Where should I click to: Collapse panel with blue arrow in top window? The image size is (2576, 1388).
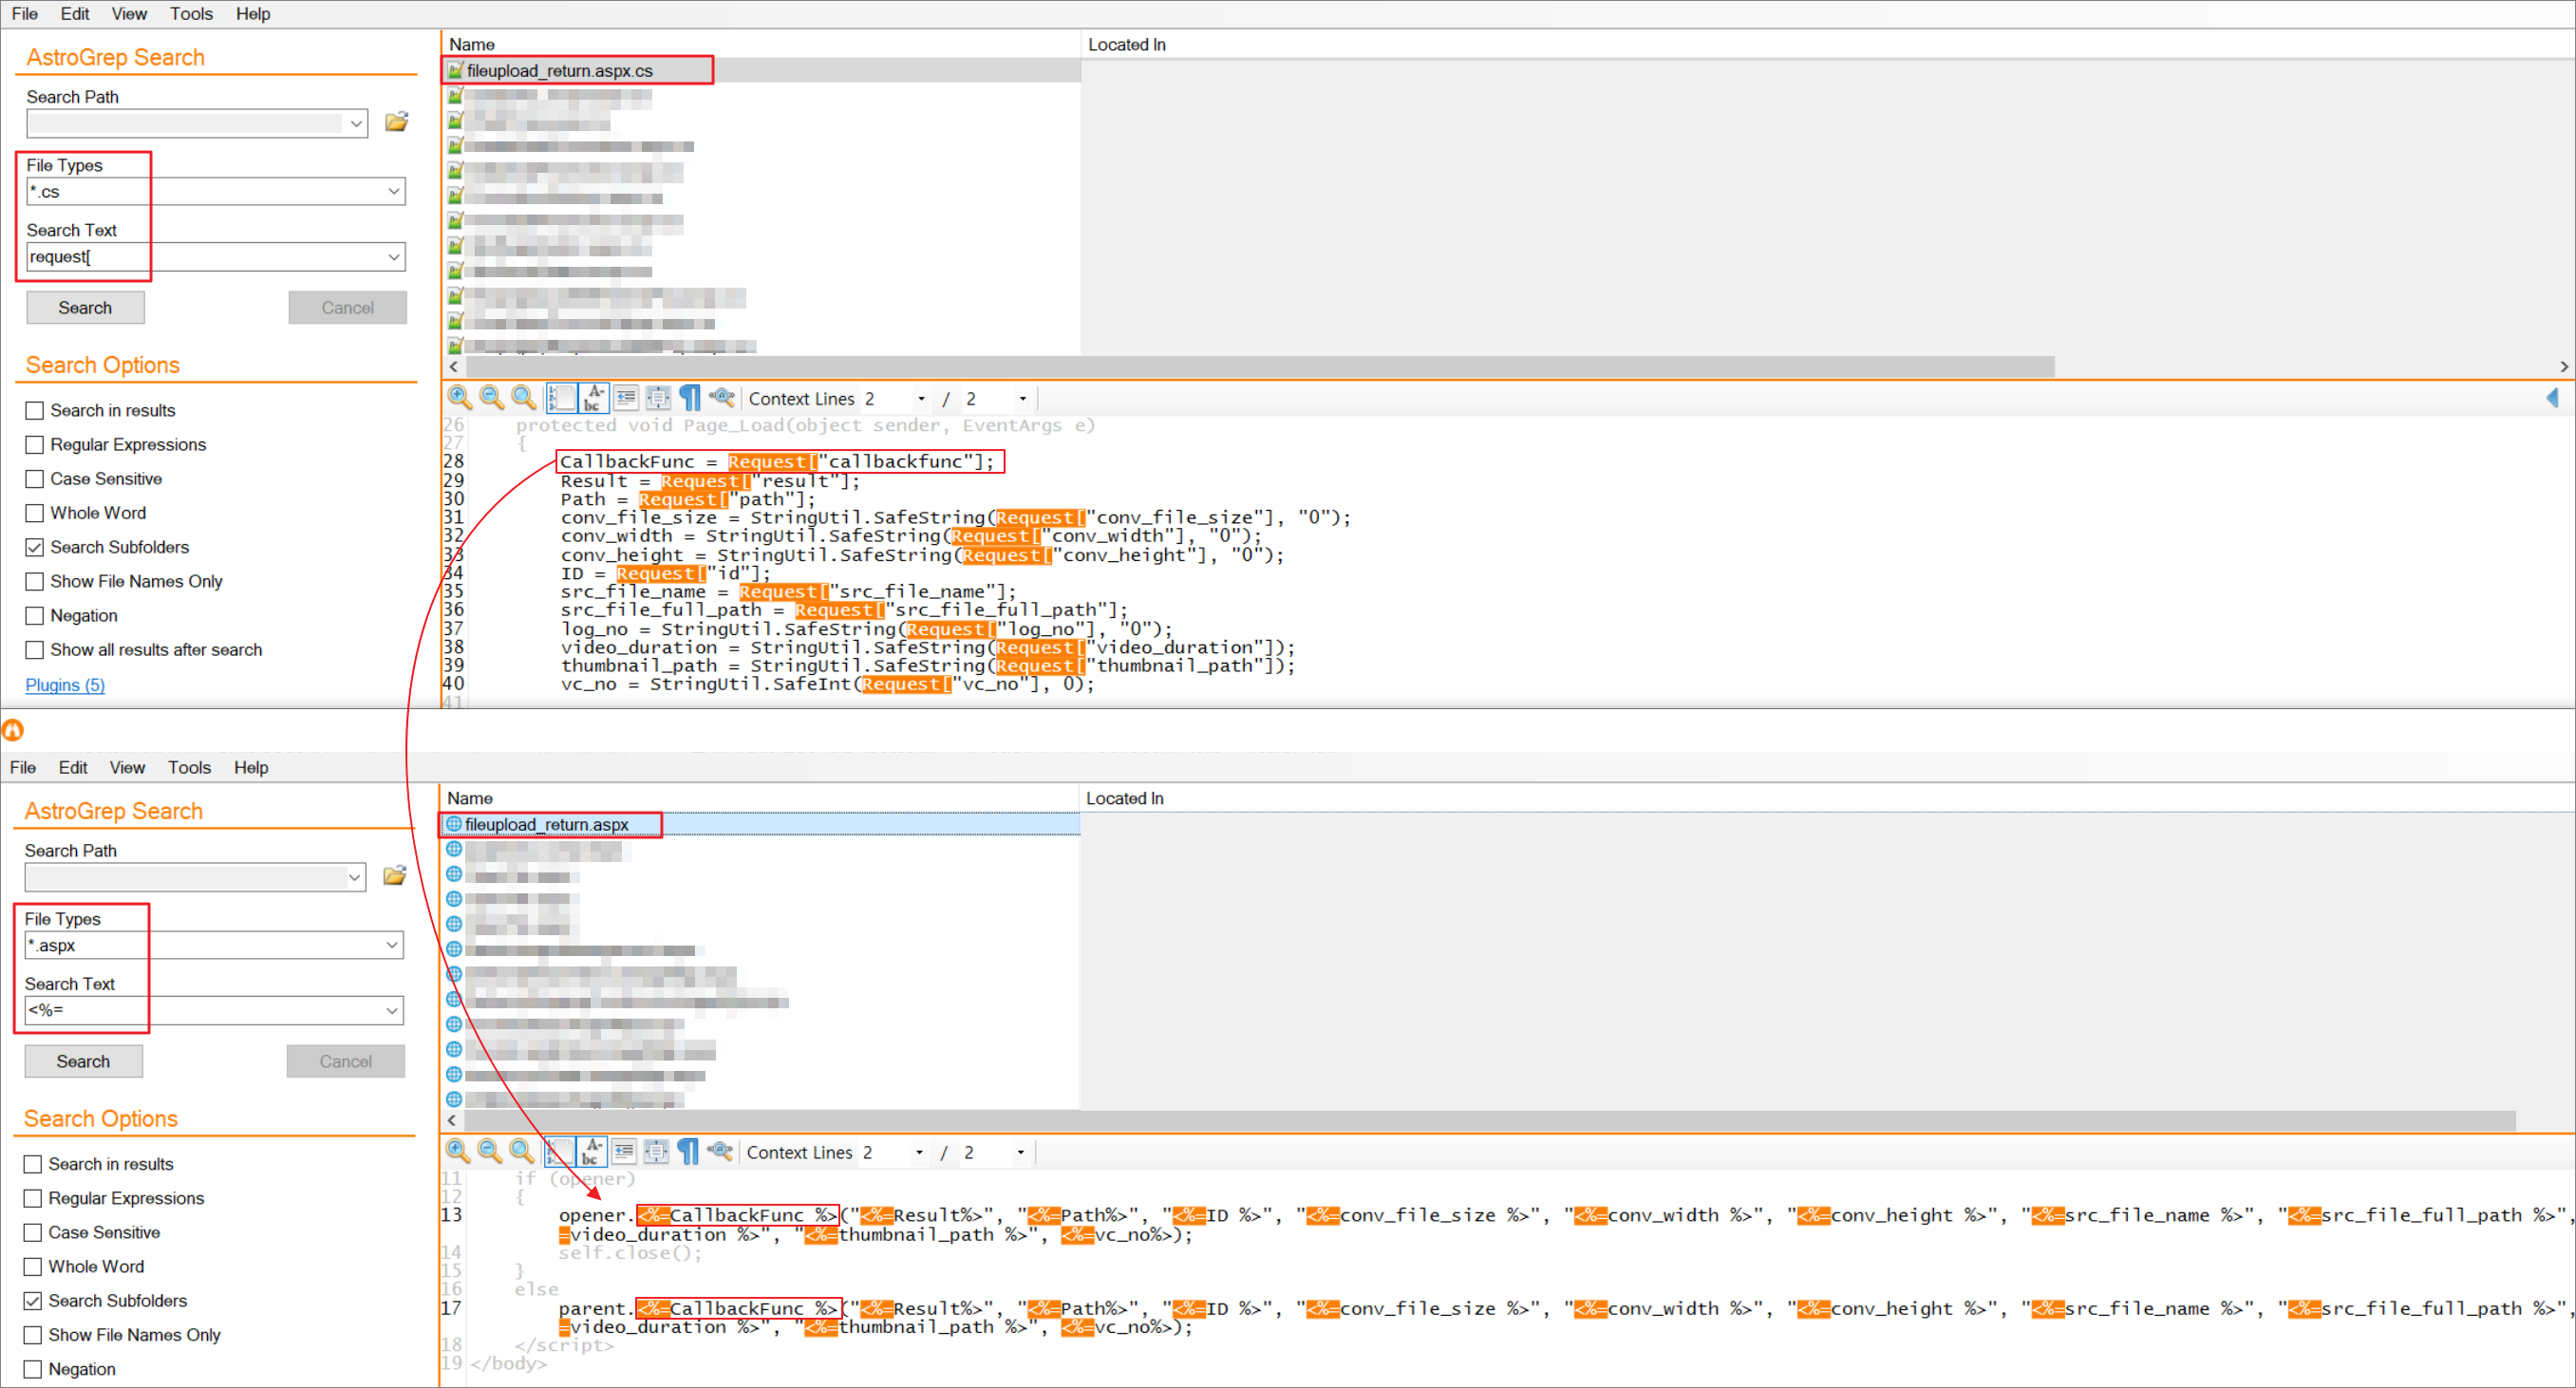pos(2552,398)
